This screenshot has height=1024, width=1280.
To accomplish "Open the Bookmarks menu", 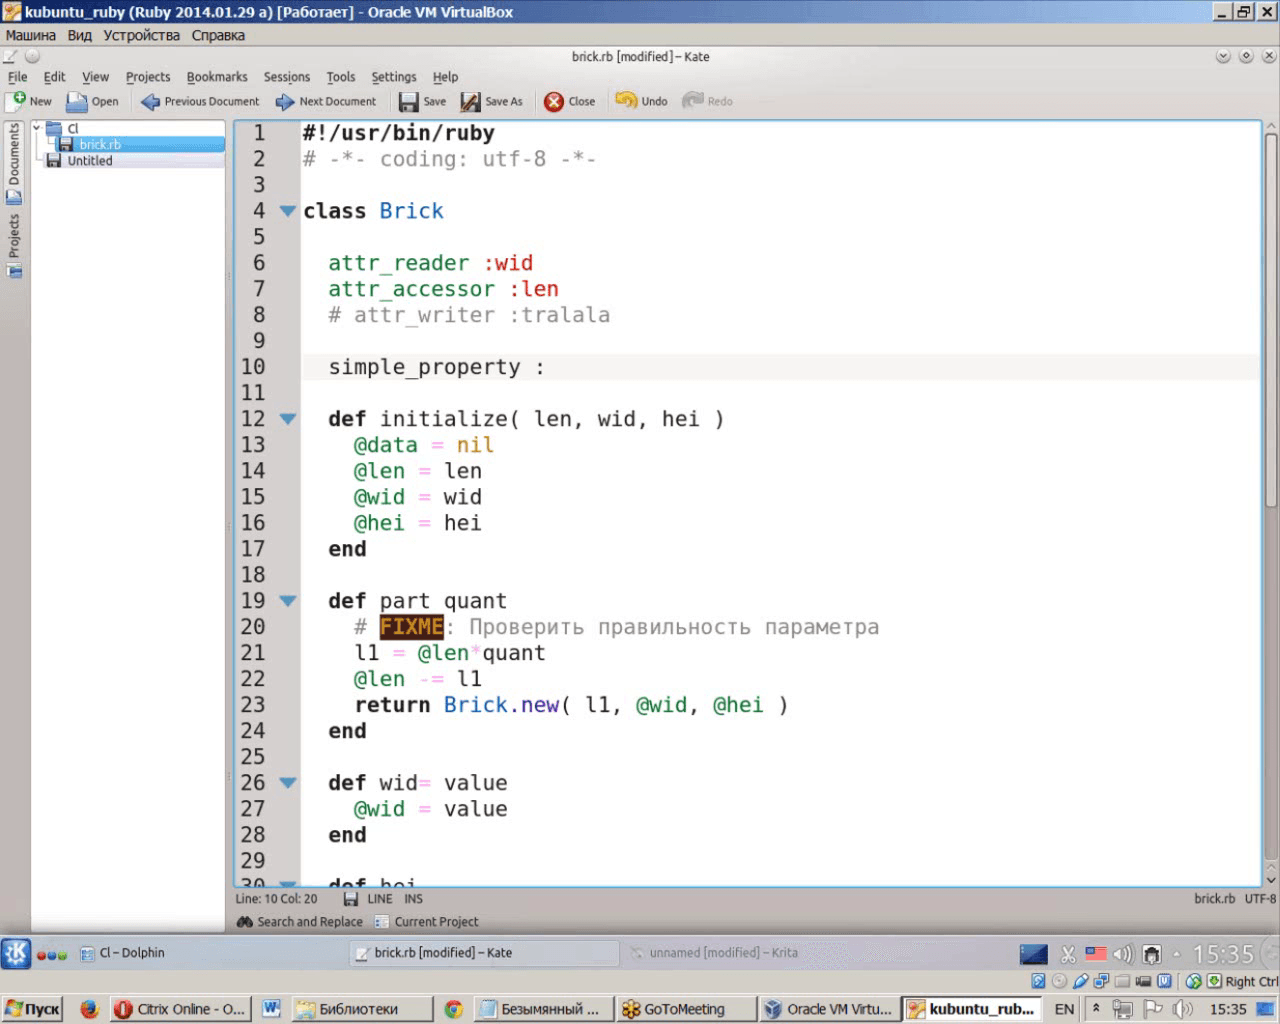I will click(x=217, y=77).
